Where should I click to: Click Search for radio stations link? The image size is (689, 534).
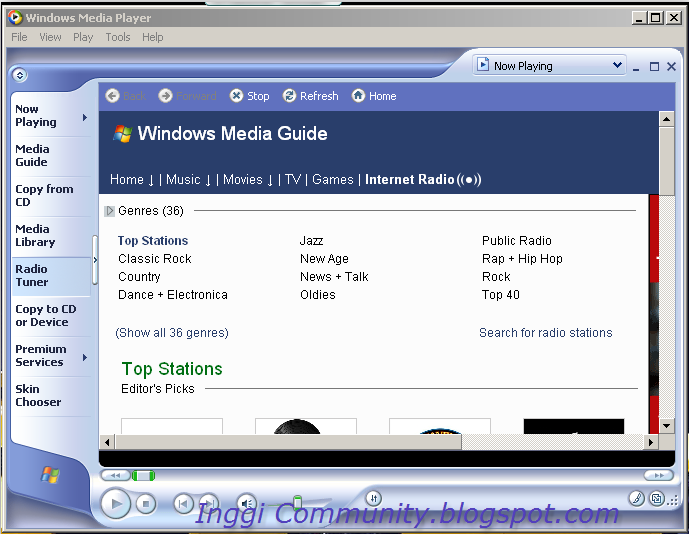tap(546, 333)
